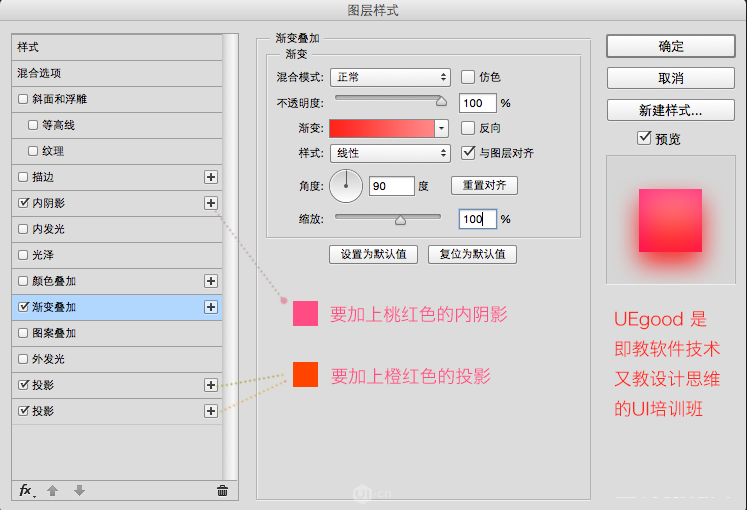Click the plus icon on the second 投影 row
Viewport: 747px width, 510px height.
click(x=211, y=411)
